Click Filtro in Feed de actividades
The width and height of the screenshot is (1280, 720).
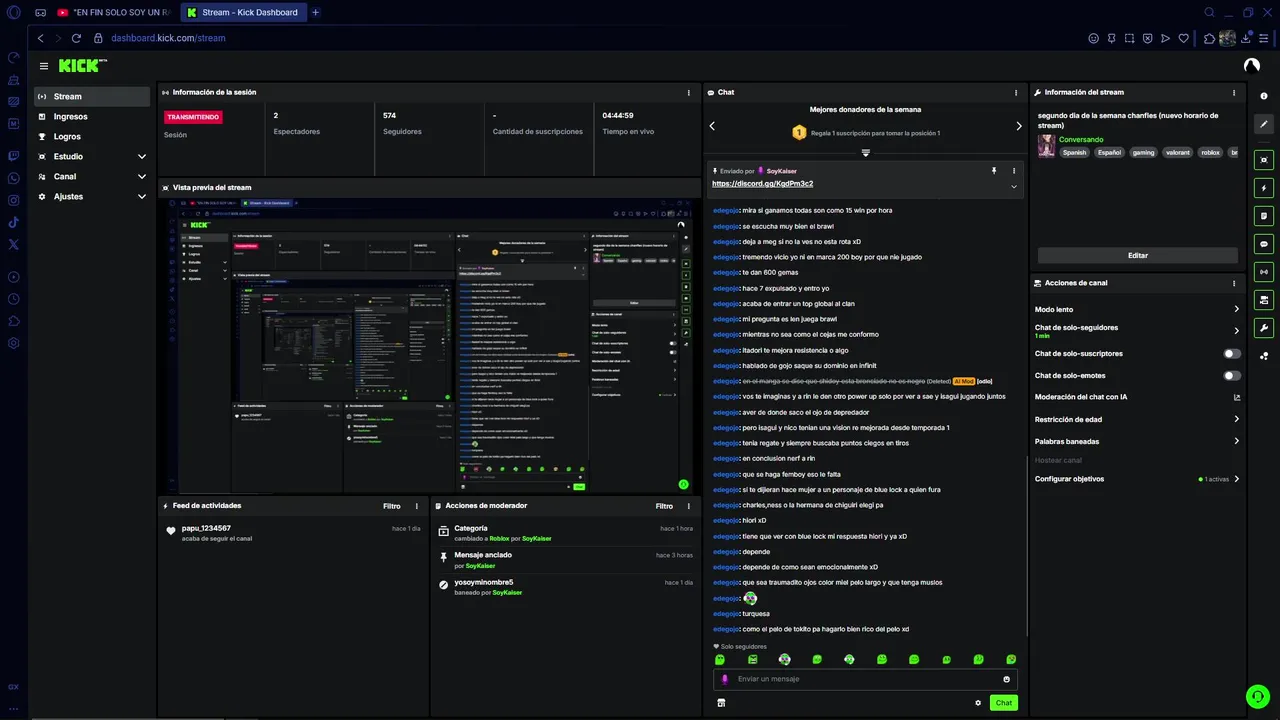click(x=392, y=506)
